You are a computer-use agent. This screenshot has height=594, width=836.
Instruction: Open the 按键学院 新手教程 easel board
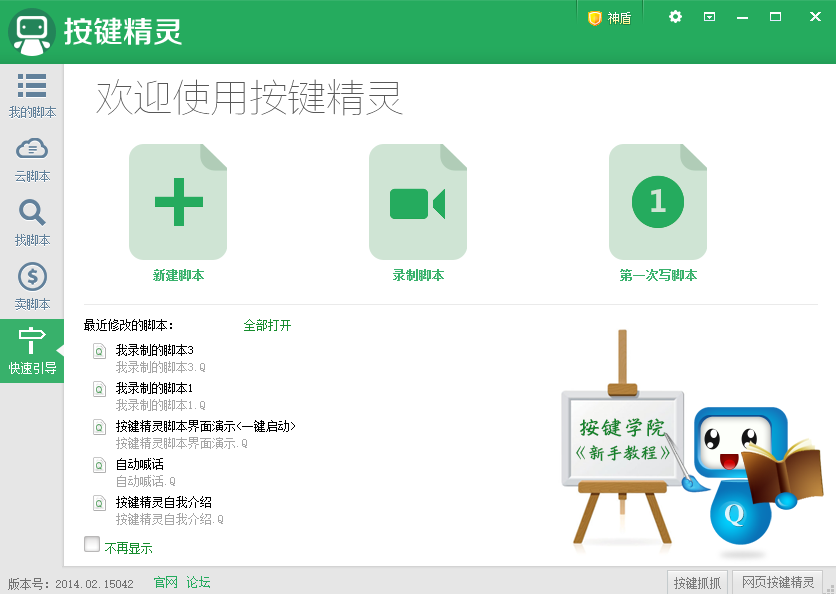[x=622, y=438]
